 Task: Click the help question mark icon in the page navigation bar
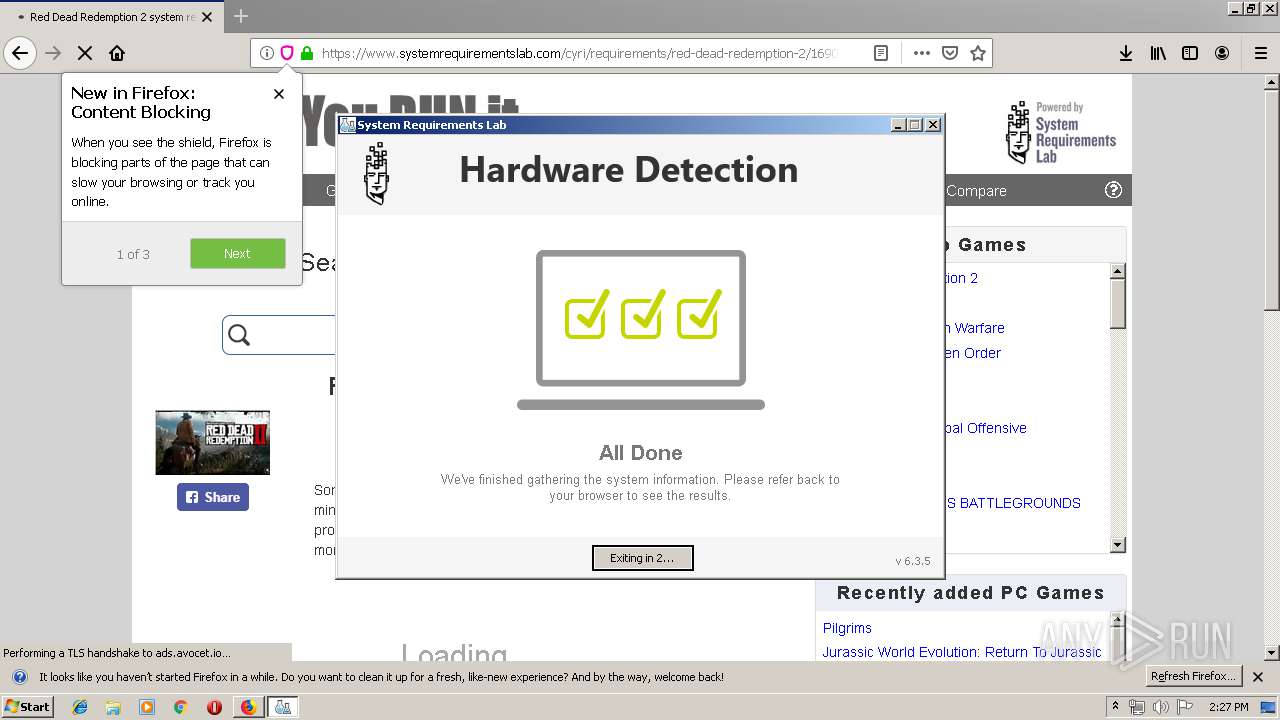coord(1113,190)
